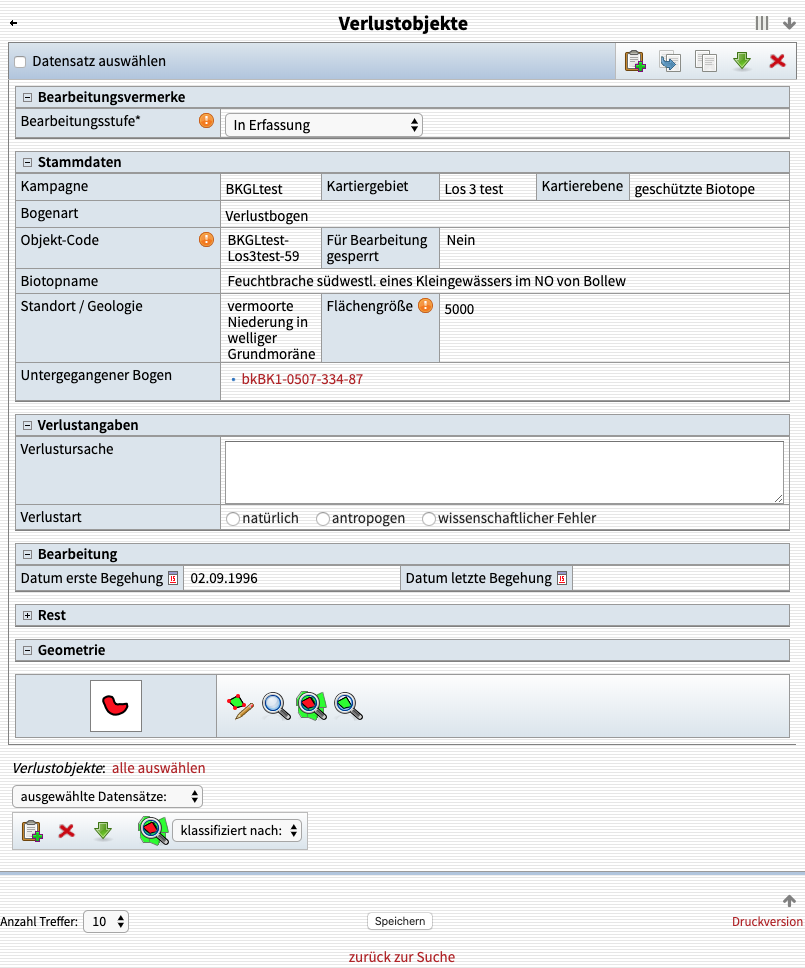Collapse the Stammdaten section
The height and width of the screenshot is (968, 805).
(28, 162)
